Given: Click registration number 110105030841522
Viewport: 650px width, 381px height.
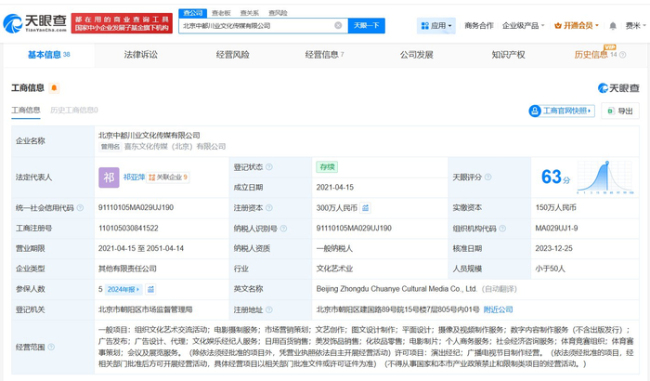Looking at the screenshot, I should [x=128, y=228].
